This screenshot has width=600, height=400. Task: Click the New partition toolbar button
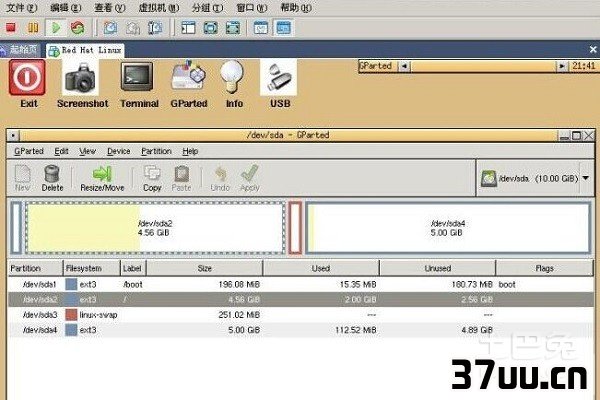coord(22,178)
